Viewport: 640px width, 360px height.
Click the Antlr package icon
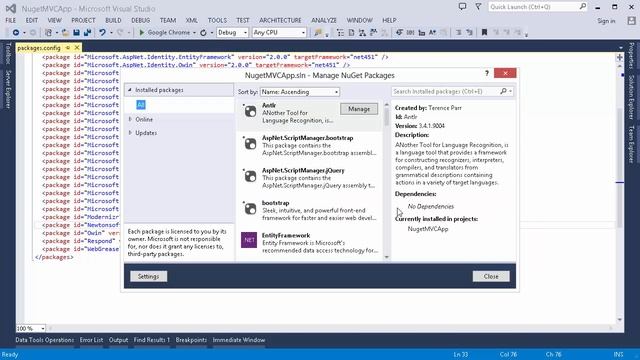tap(250, 111)
